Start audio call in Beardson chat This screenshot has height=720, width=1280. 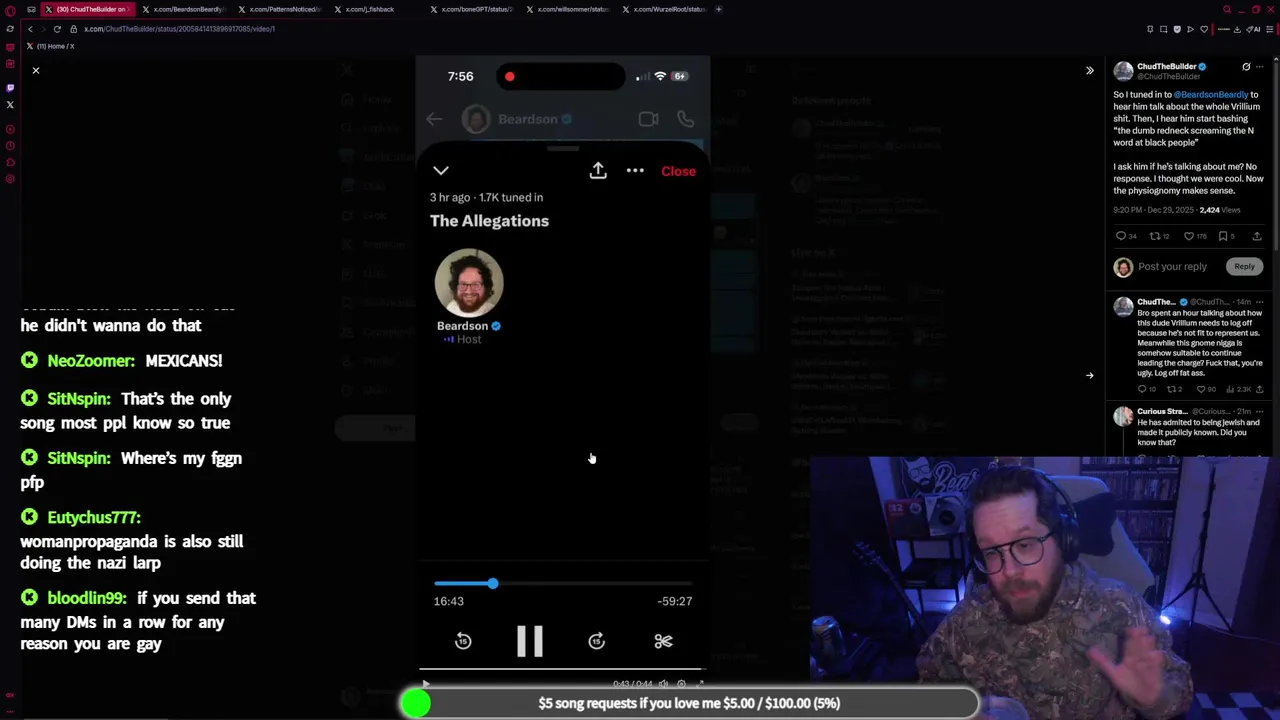click(685, 119)
